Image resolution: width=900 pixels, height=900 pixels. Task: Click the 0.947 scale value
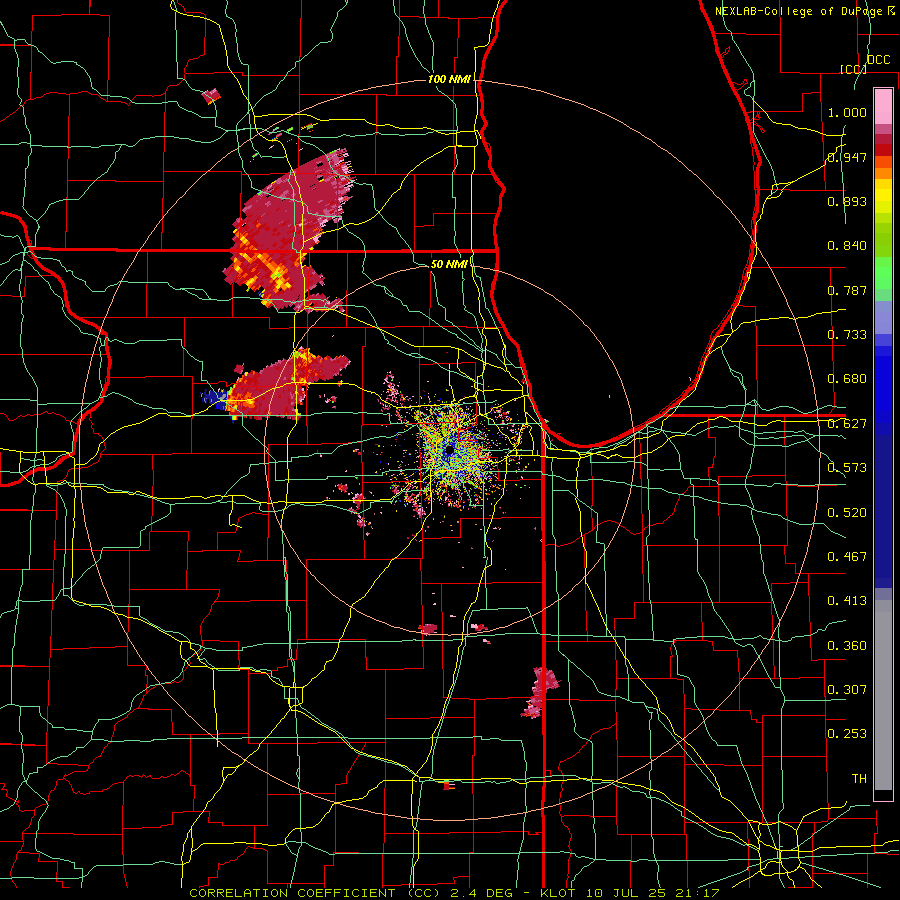coord(847,157)
